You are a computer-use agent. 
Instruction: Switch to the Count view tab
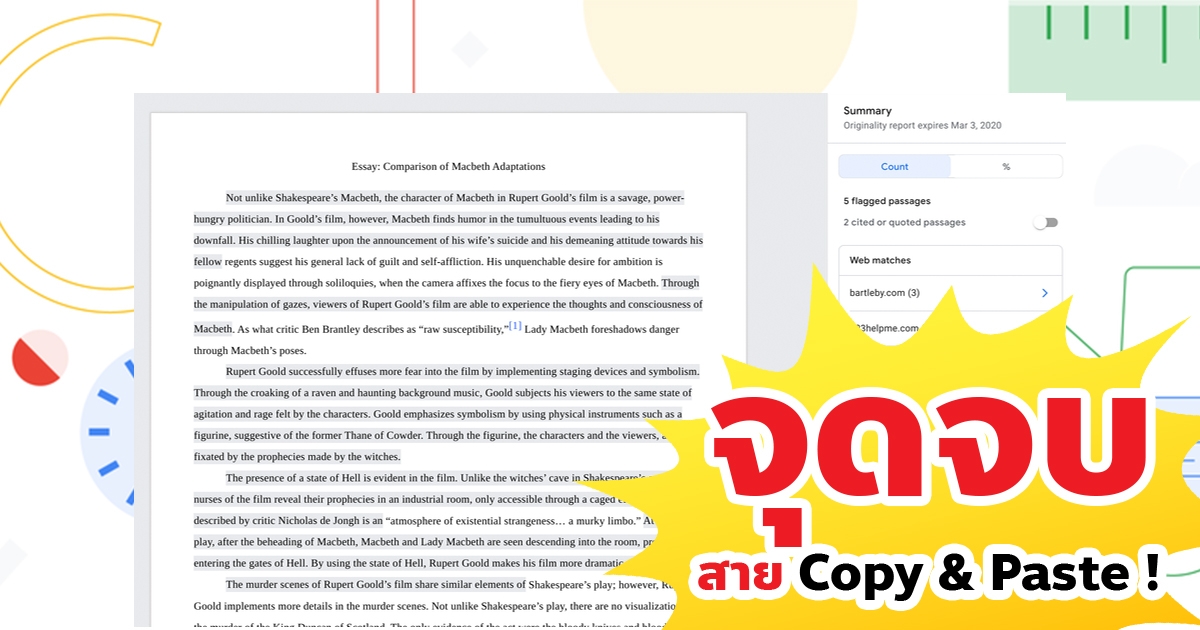894,167
